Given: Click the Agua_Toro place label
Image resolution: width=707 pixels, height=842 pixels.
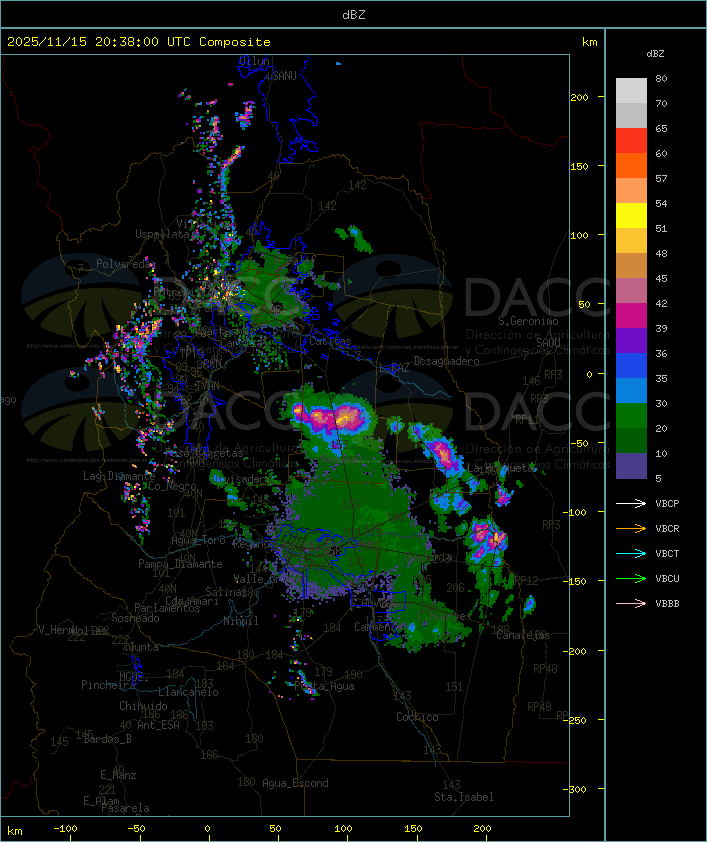Looking at the screenshot, I should point(198,540).
